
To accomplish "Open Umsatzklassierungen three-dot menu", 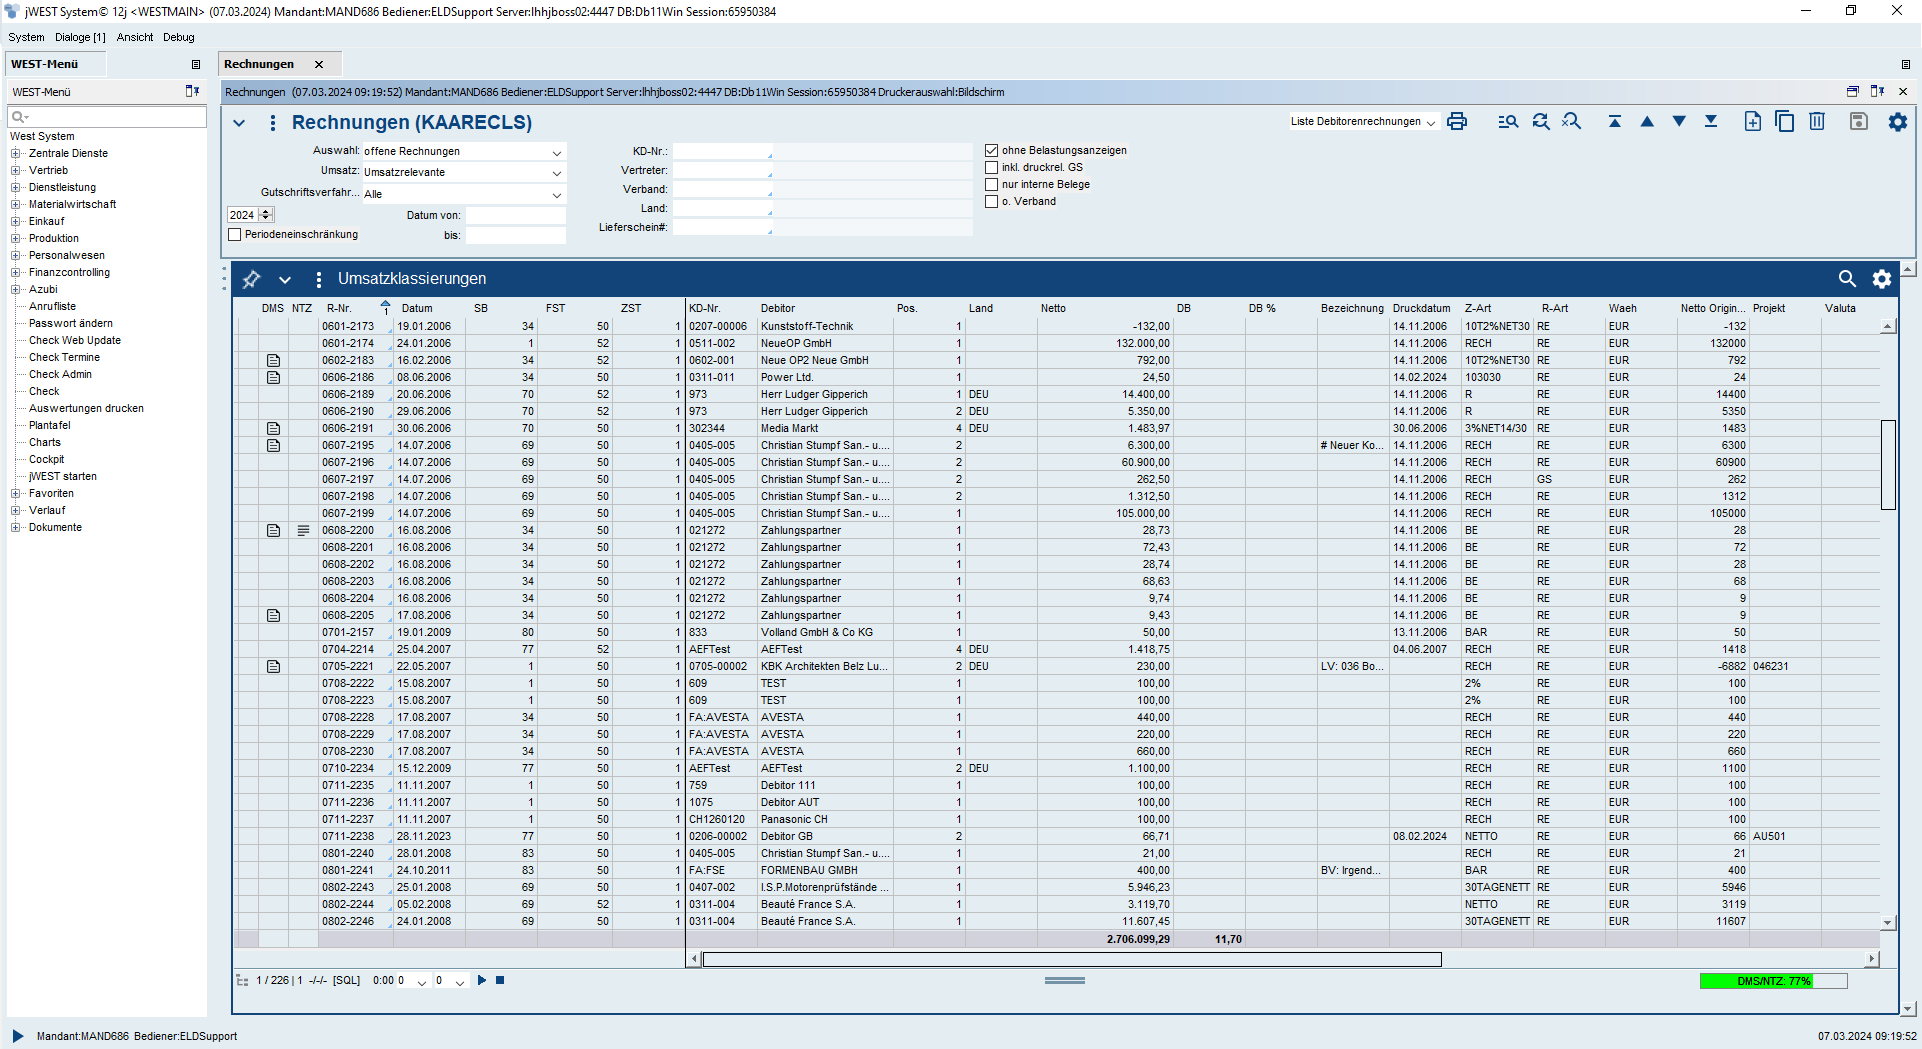I will [318, 279].
